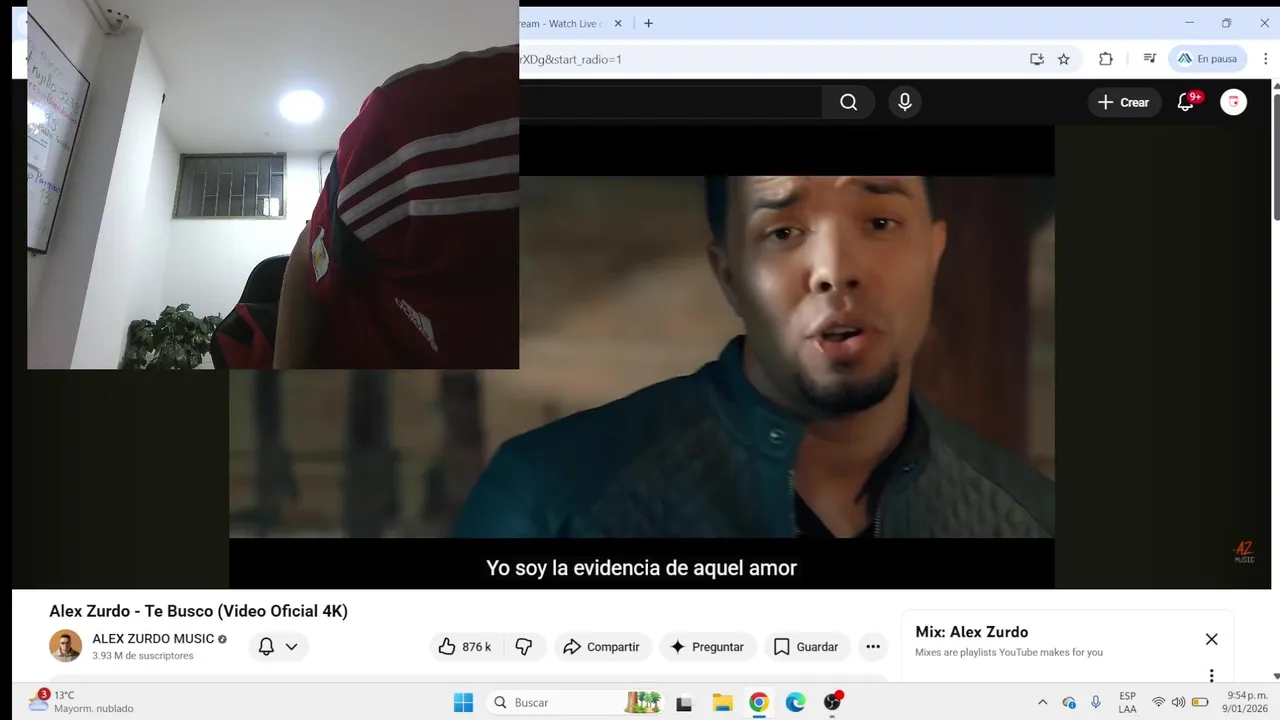
Task: Change ESP LAA input language
Action: point(1127,702)
